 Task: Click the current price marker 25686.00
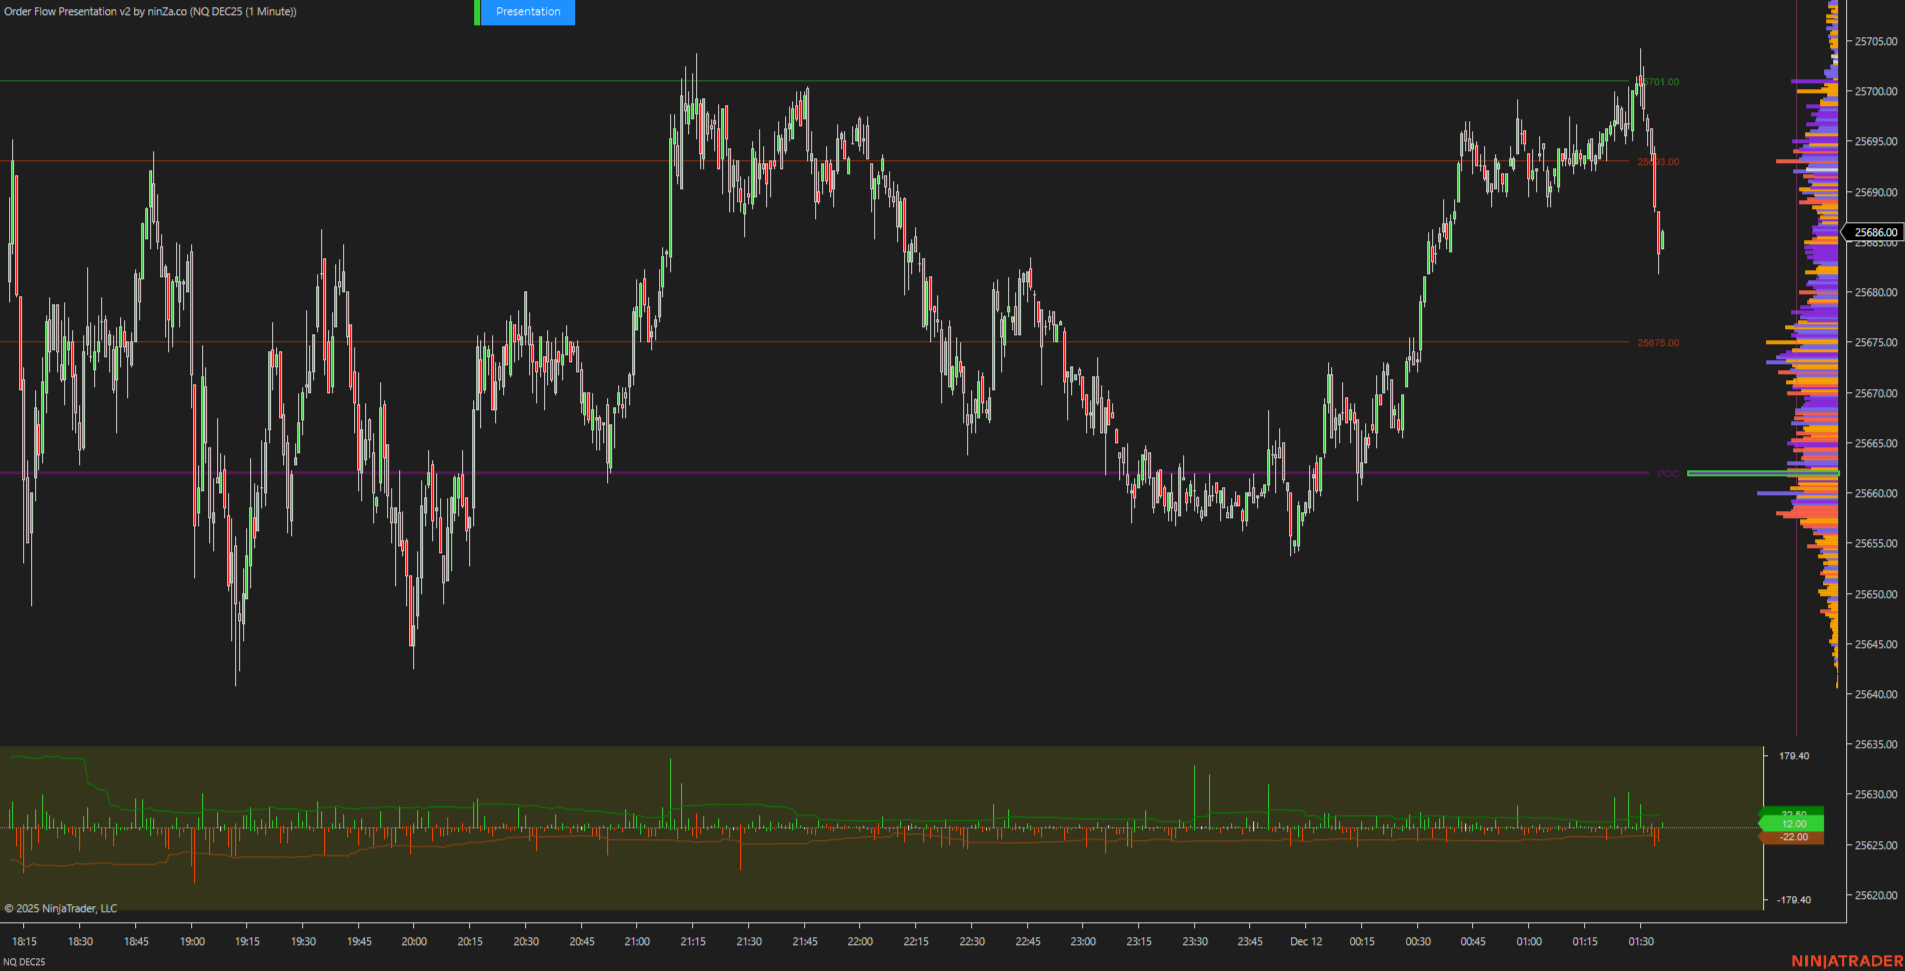point(1874,232)
